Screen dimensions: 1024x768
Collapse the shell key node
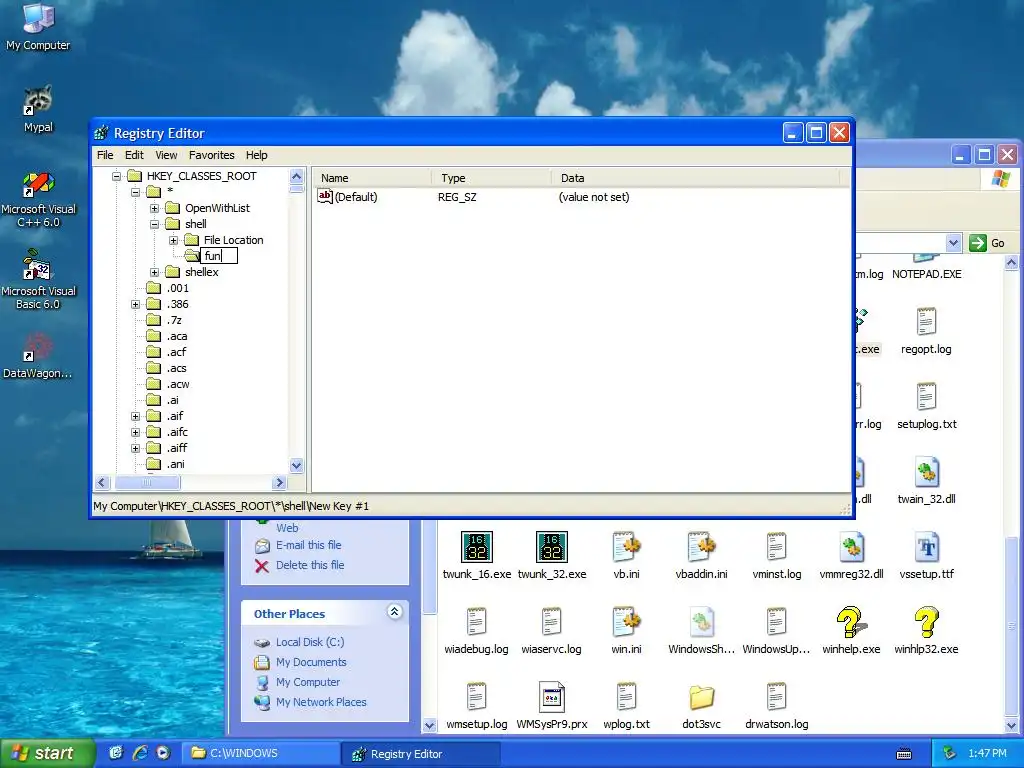tap(154, 224)
